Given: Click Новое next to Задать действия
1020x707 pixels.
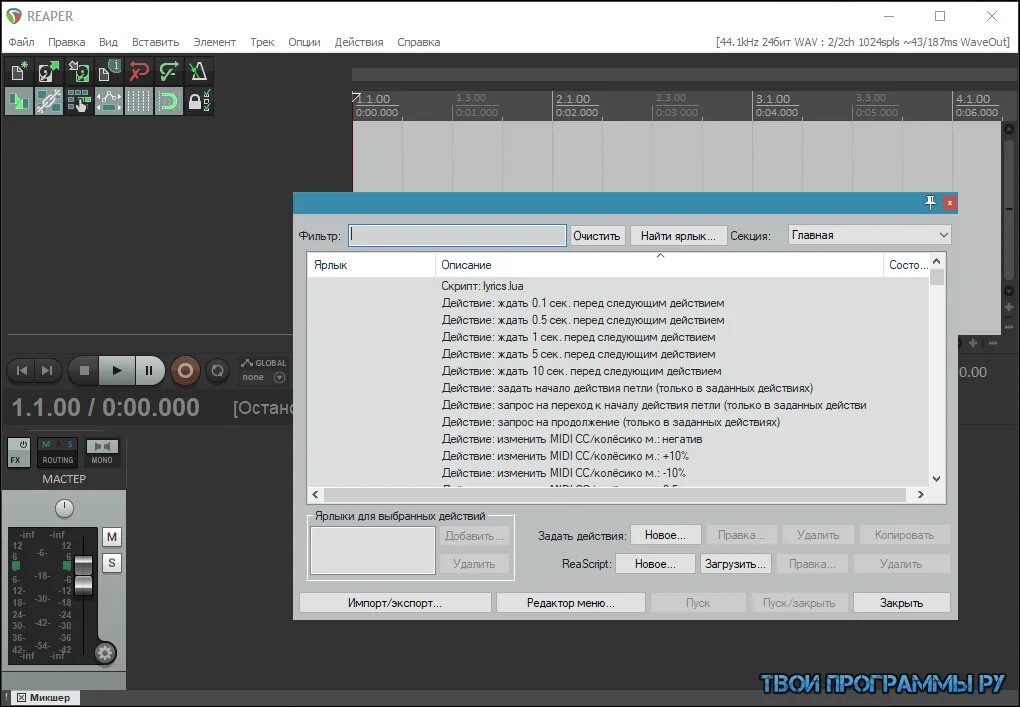Looking at the screenshot, I should 665,535.
